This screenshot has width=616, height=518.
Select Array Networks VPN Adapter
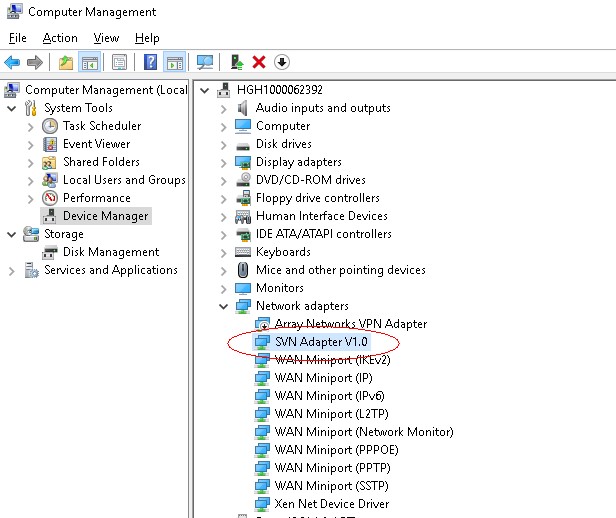(x=350, y=324)
